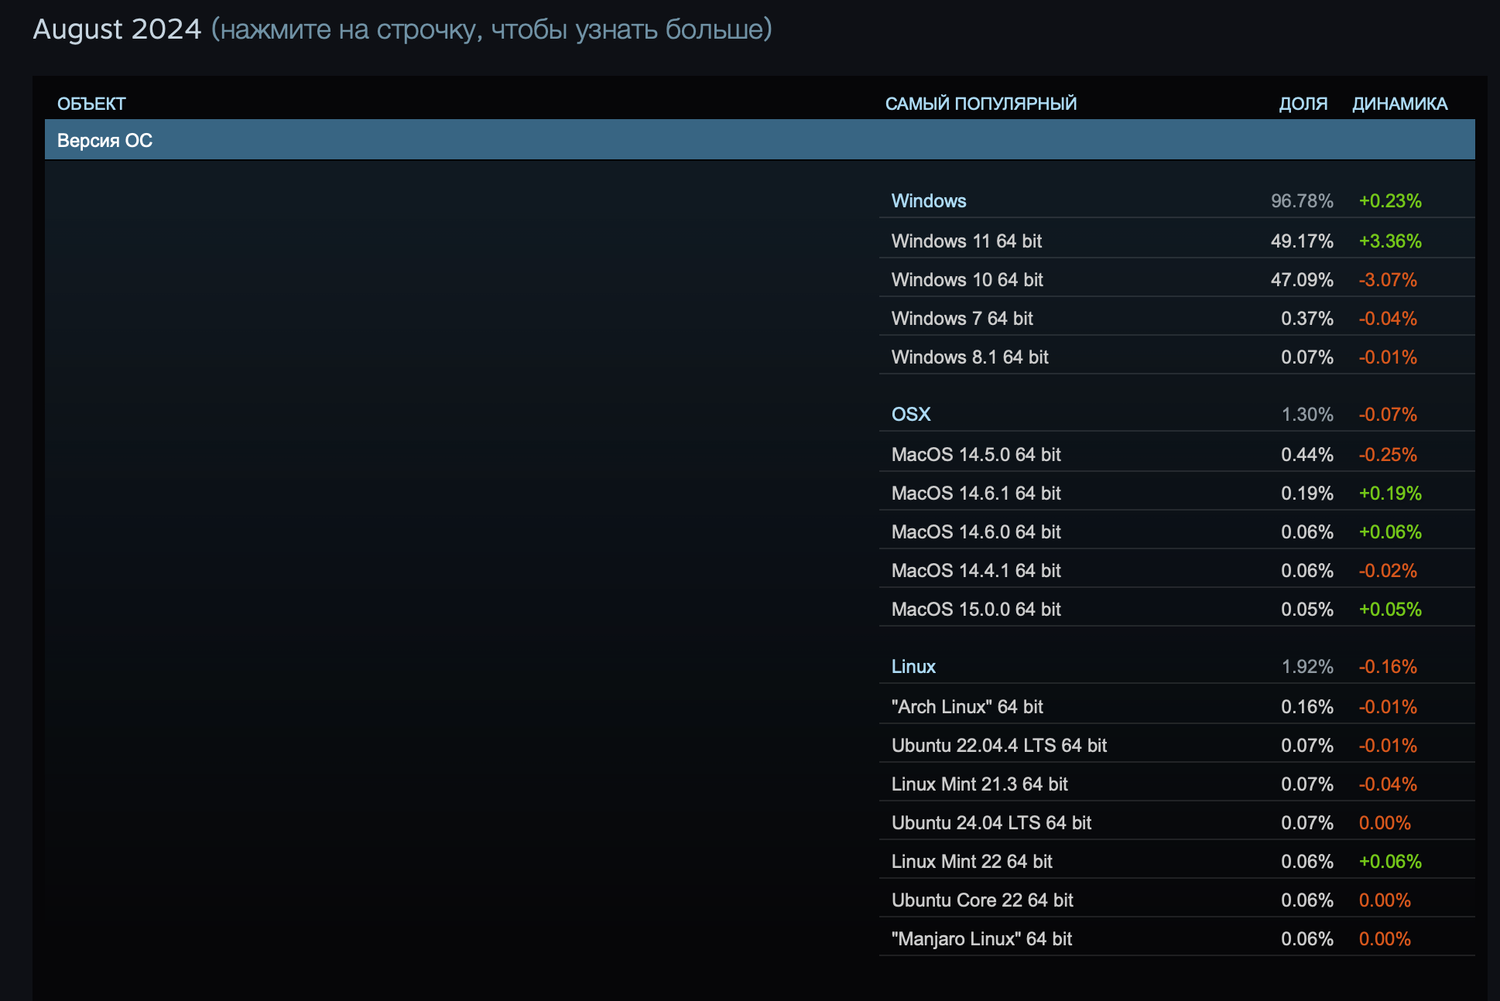Image resolution: width=1500 pixels, height=1001 pixels.
Task: Click the MacOS 14.4.1 change value -0.02%
Action: [1388, 571]
